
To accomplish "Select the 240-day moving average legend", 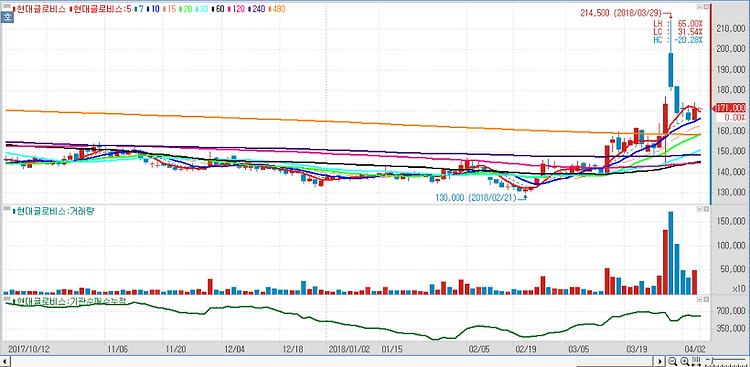I will click(258, 9).
